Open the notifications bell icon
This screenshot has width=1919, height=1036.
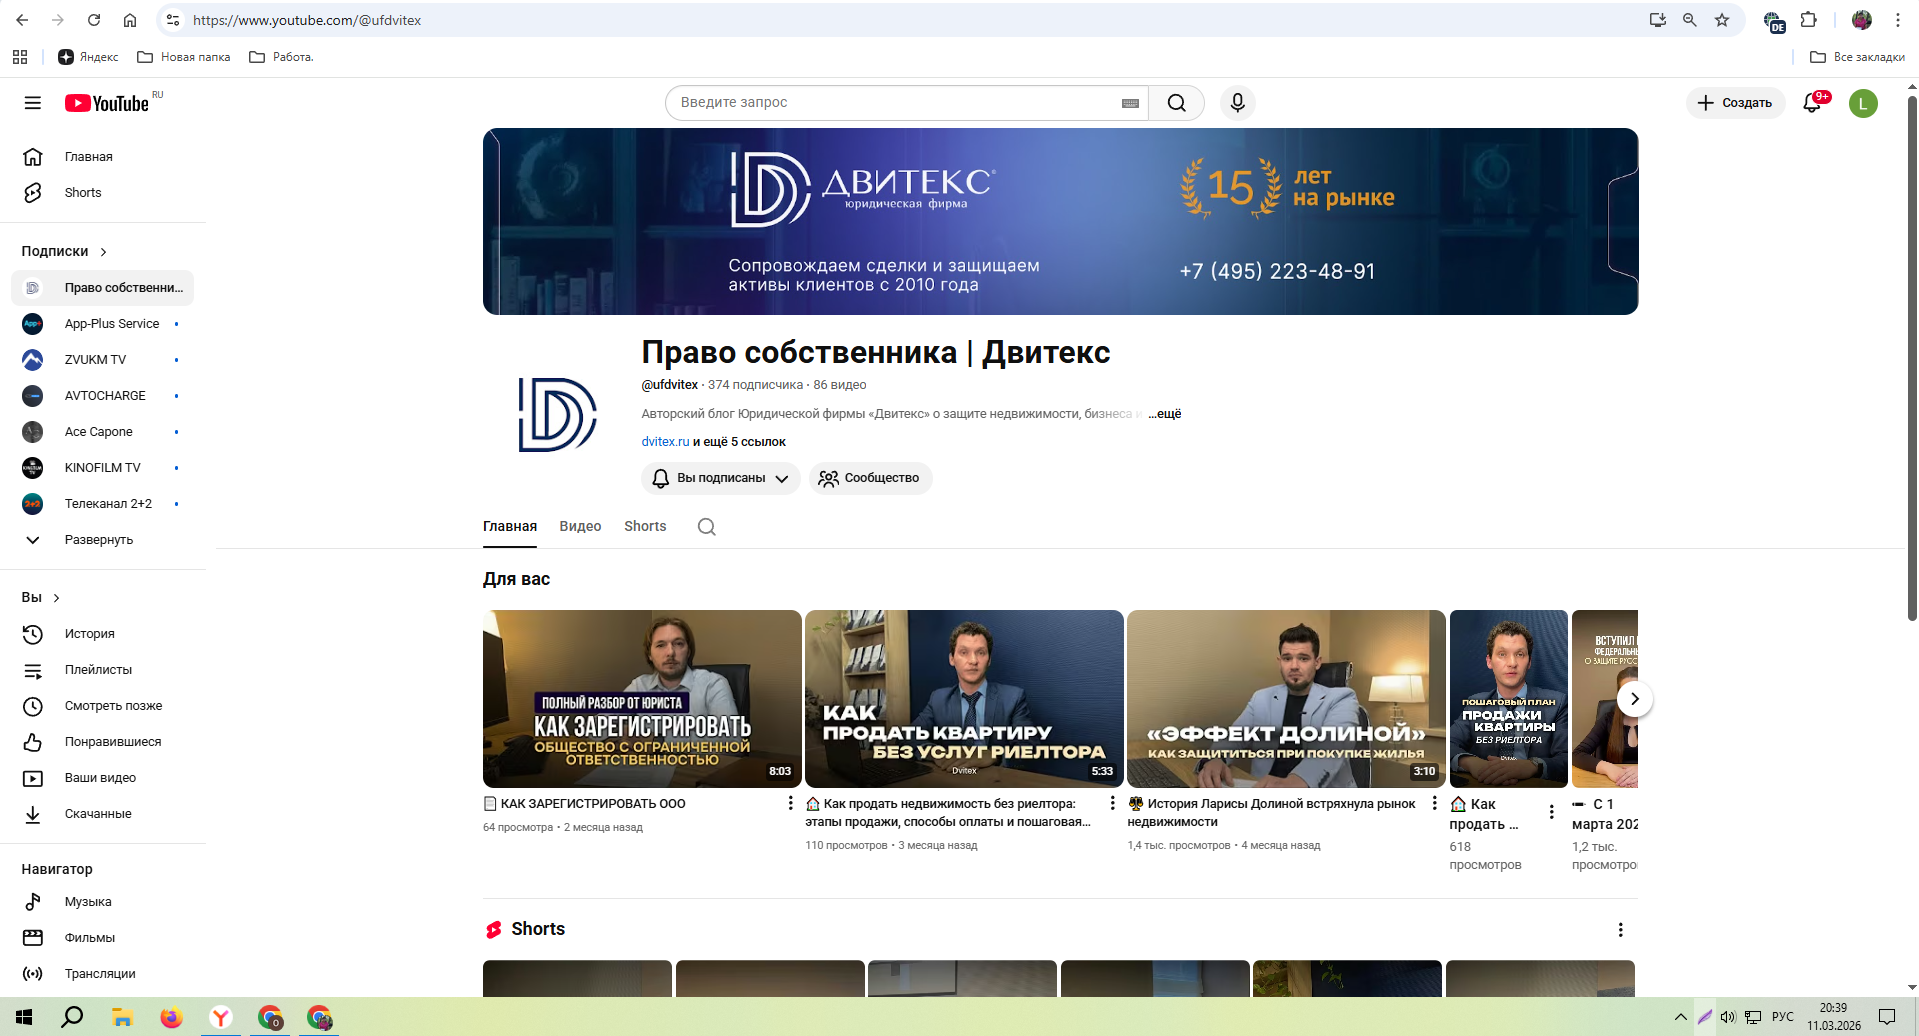click(1812, 103)
